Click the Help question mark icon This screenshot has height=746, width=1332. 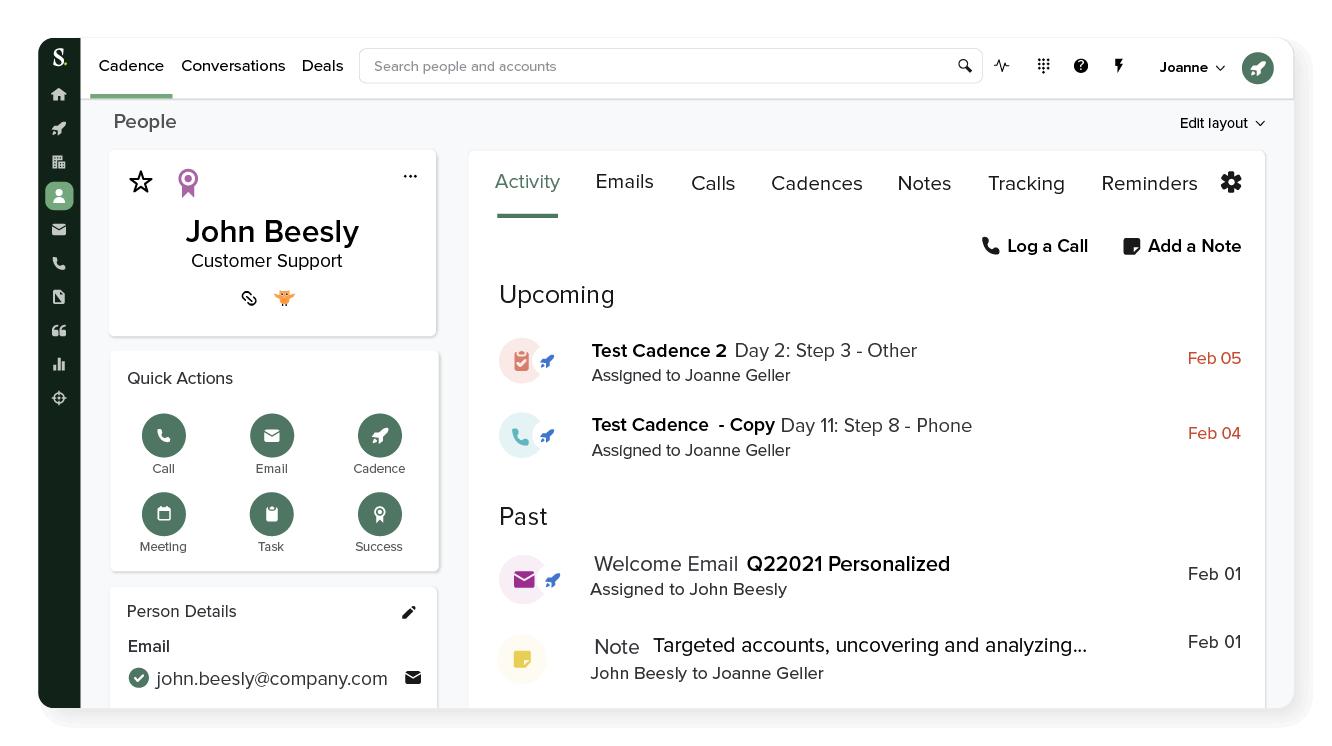point(1081,65)
